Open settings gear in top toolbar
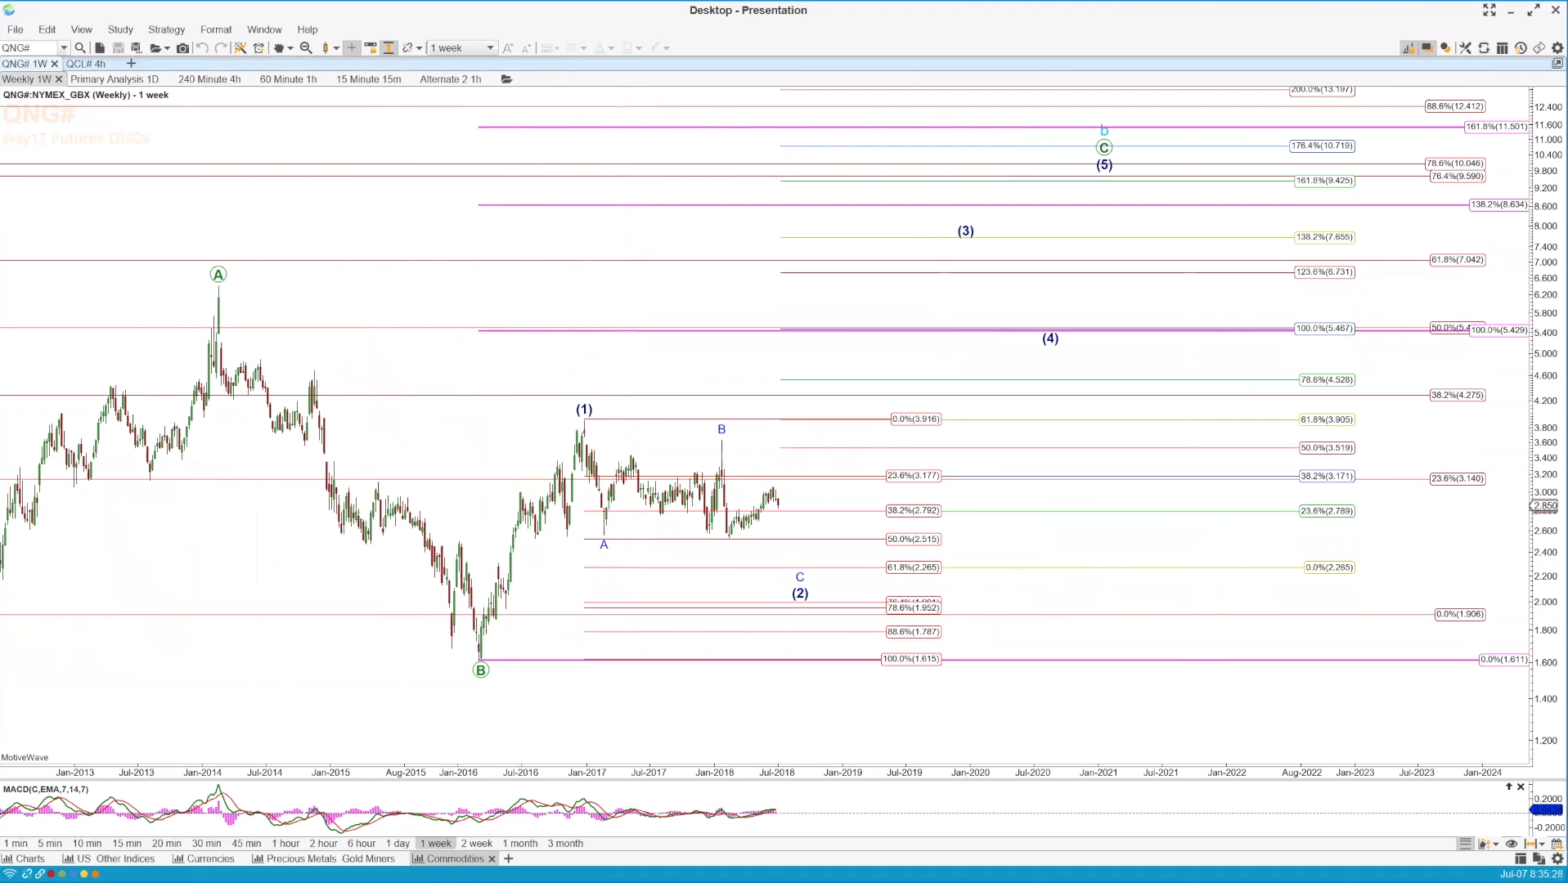 (1557, 48)
